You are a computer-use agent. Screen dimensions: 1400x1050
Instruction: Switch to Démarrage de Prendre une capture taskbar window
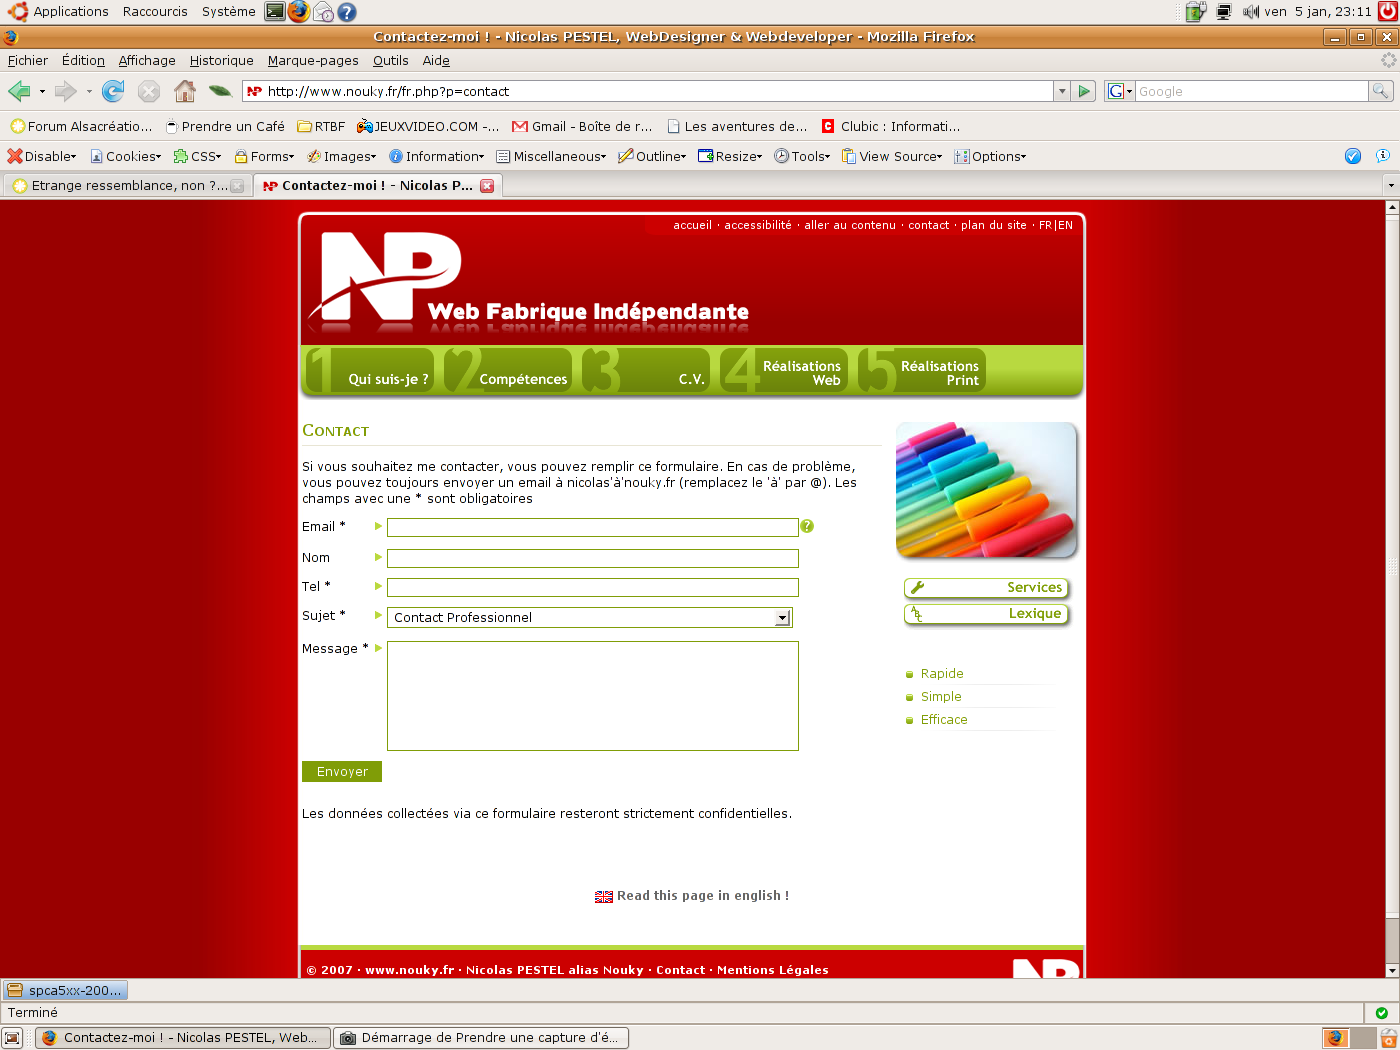tap(481, 1038)
